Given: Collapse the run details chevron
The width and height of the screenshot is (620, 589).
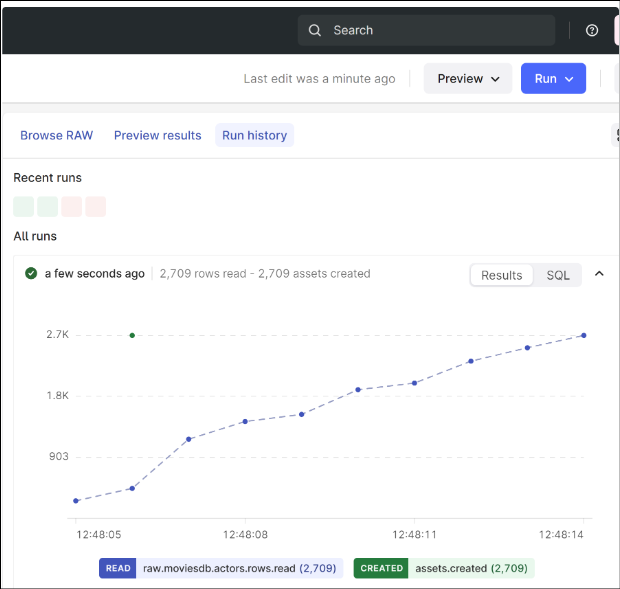Looking at the screenshot, I should [600, 274].
